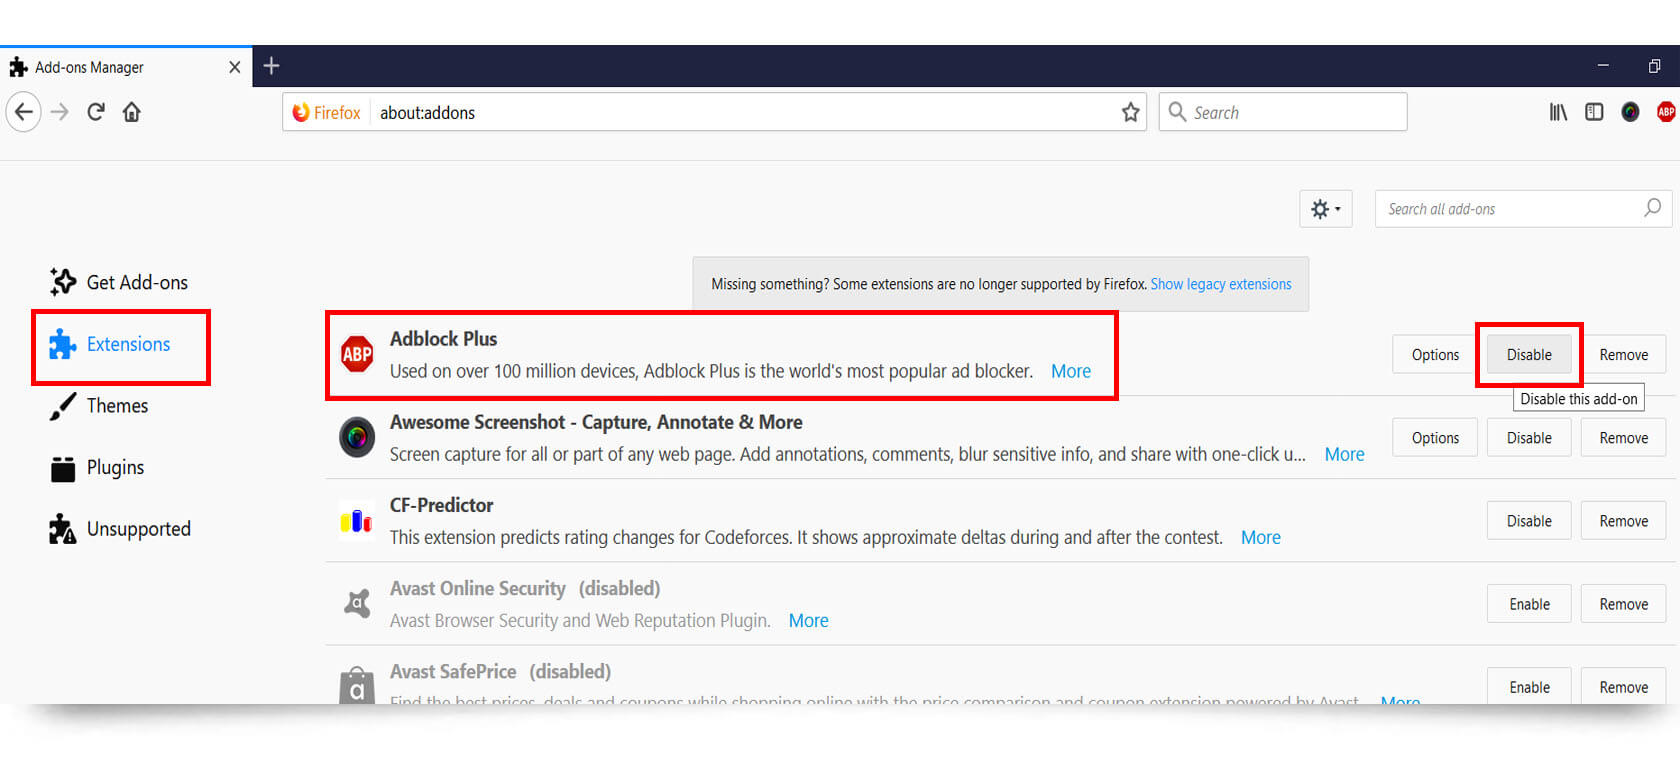Enable the Avast Online Security extension
The image size is (1680, 777).
click(x=1529, y=604)
